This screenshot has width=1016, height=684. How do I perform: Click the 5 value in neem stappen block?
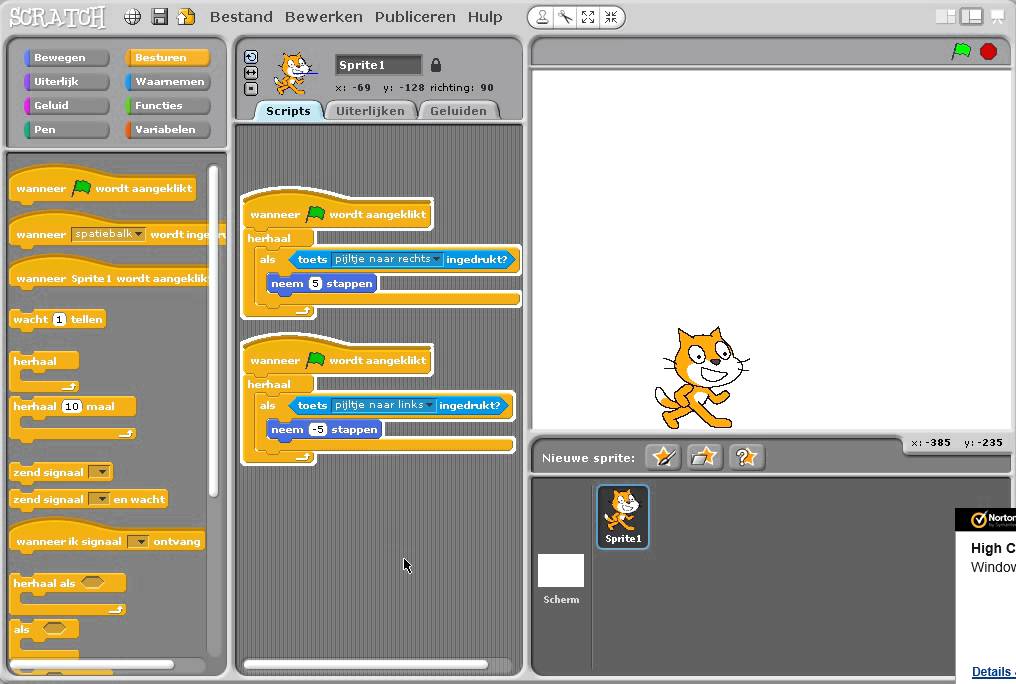[315, 283]
